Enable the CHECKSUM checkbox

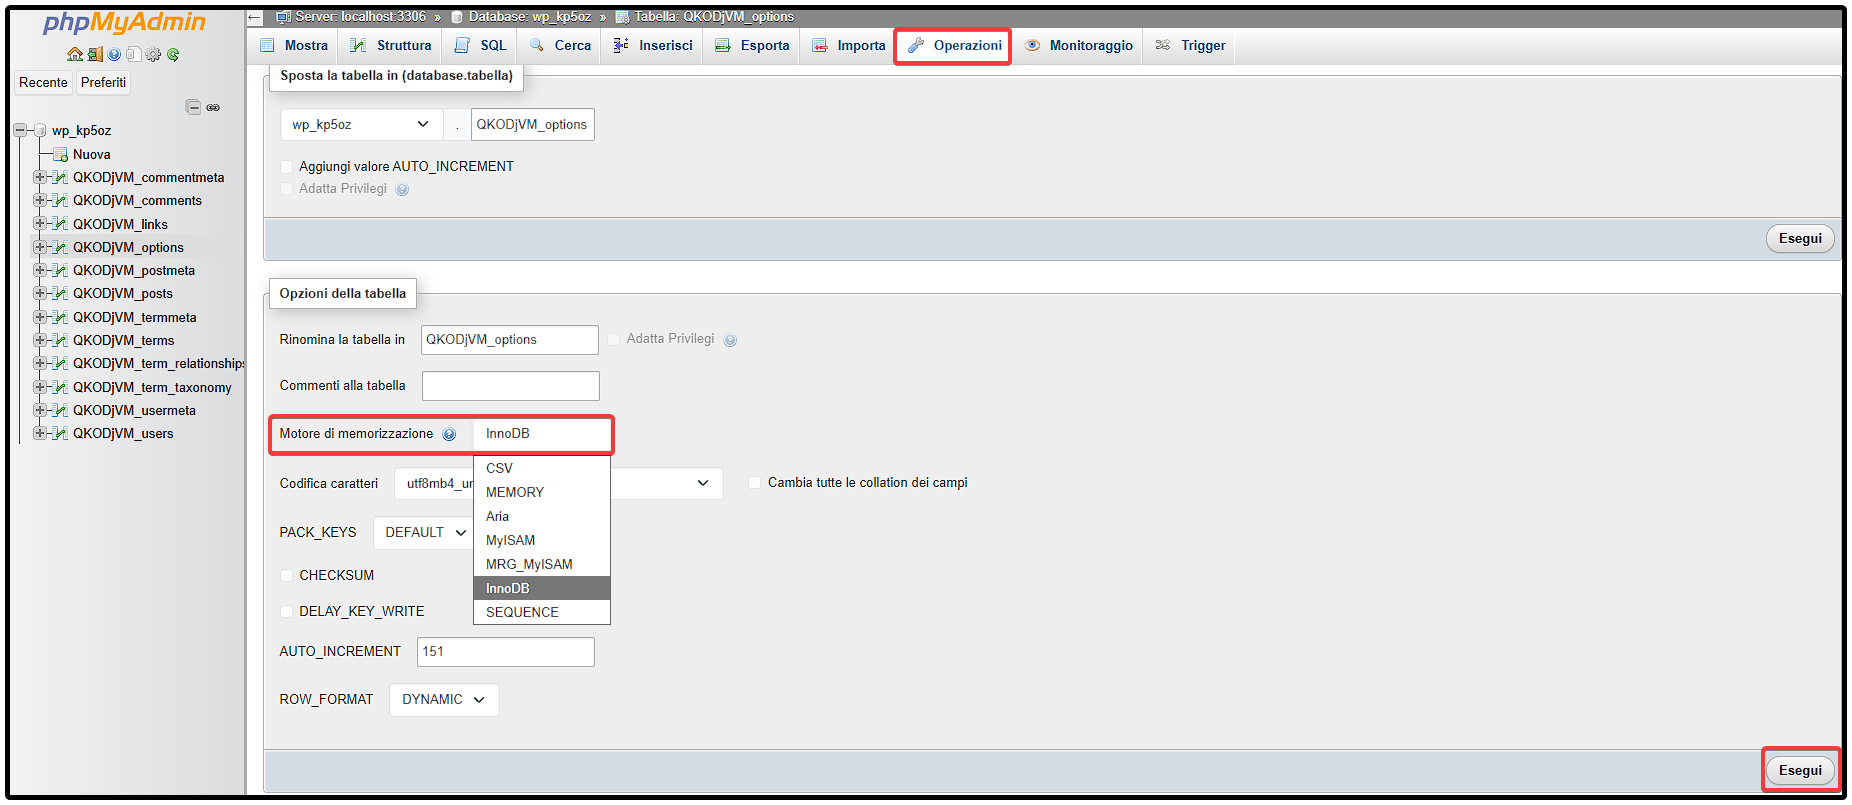click(287, 575)
